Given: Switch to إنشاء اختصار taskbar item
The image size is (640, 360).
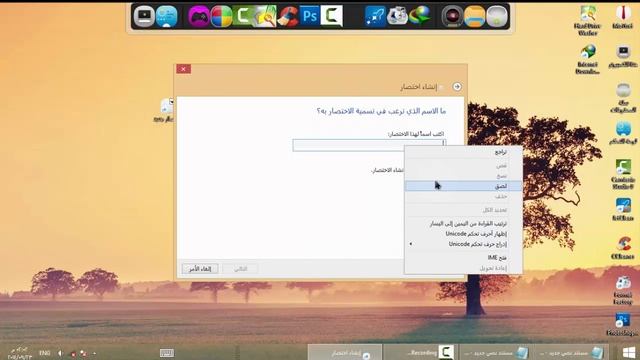Looking at the screenshot, I should click(x=345, y=352).
